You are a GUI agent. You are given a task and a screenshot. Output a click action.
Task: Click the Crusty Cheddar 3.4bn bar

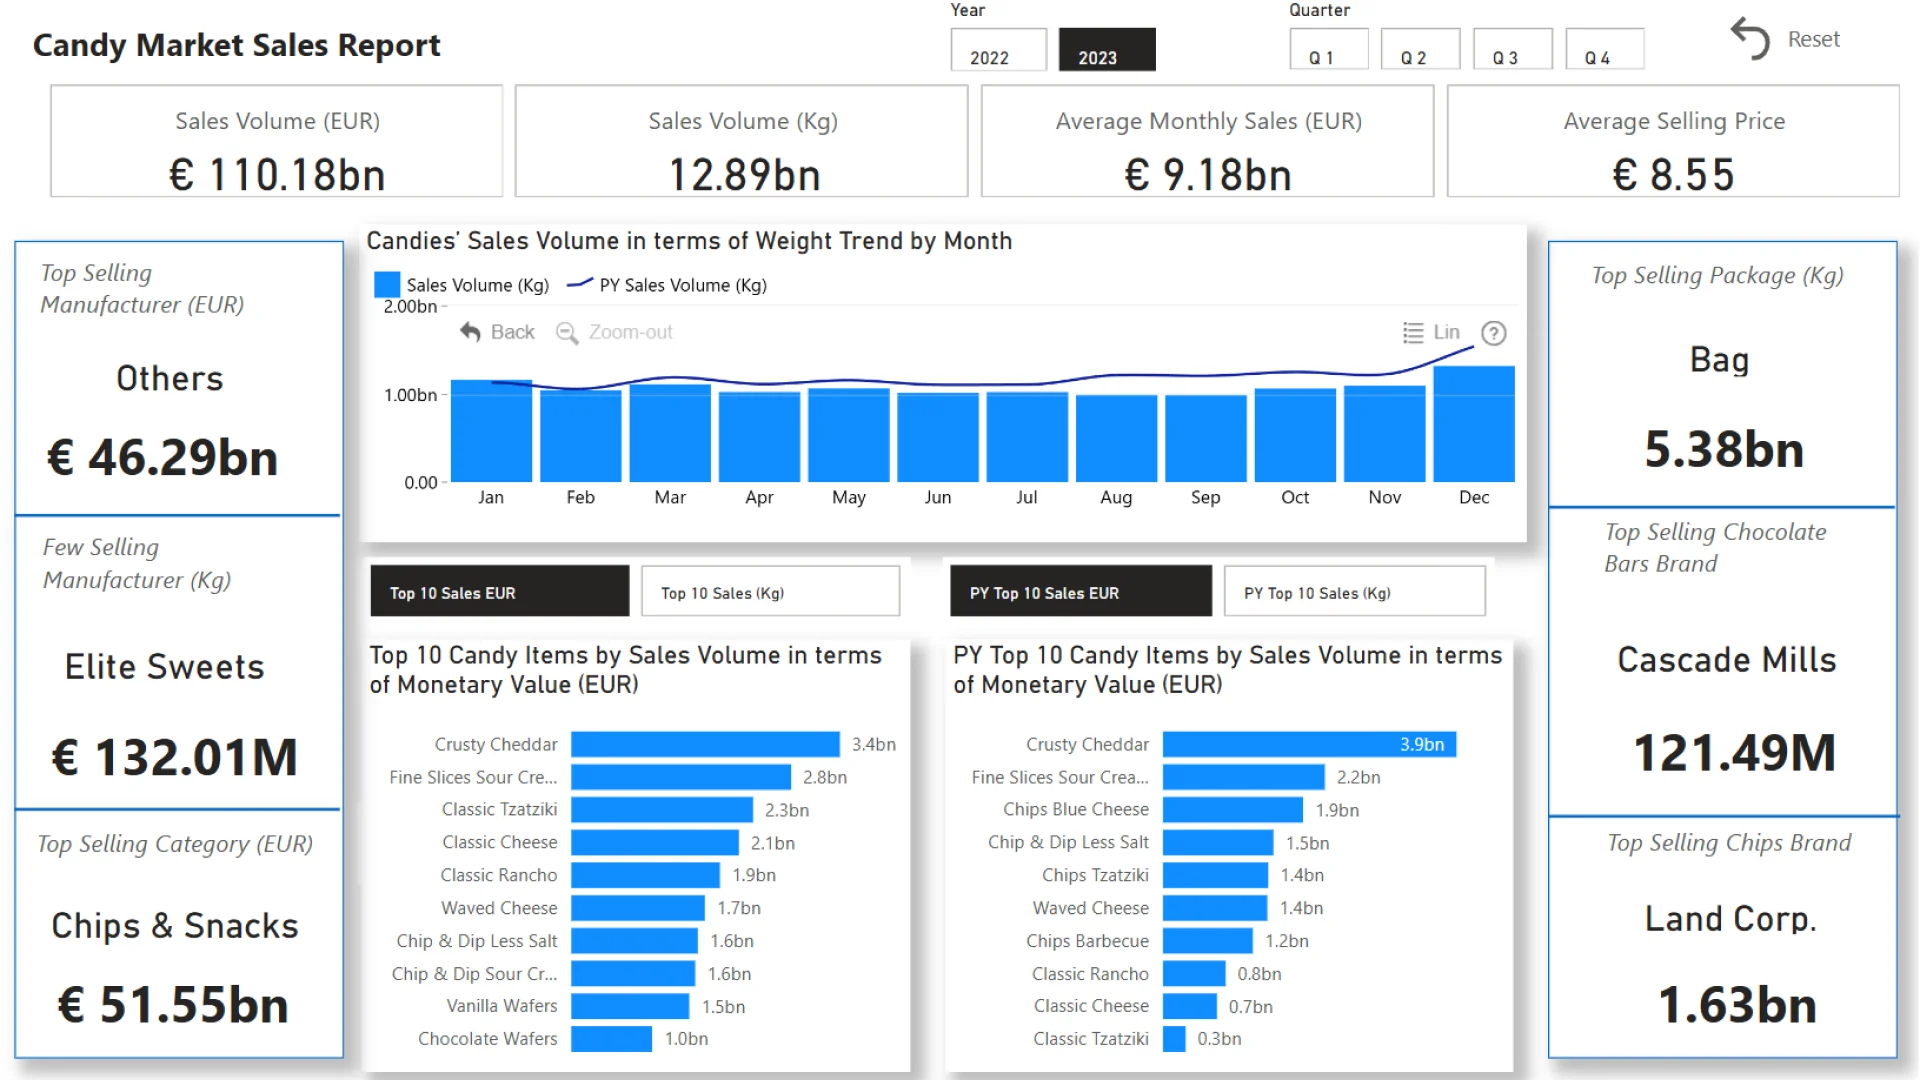pyautogui.click(x=706, y=744)
